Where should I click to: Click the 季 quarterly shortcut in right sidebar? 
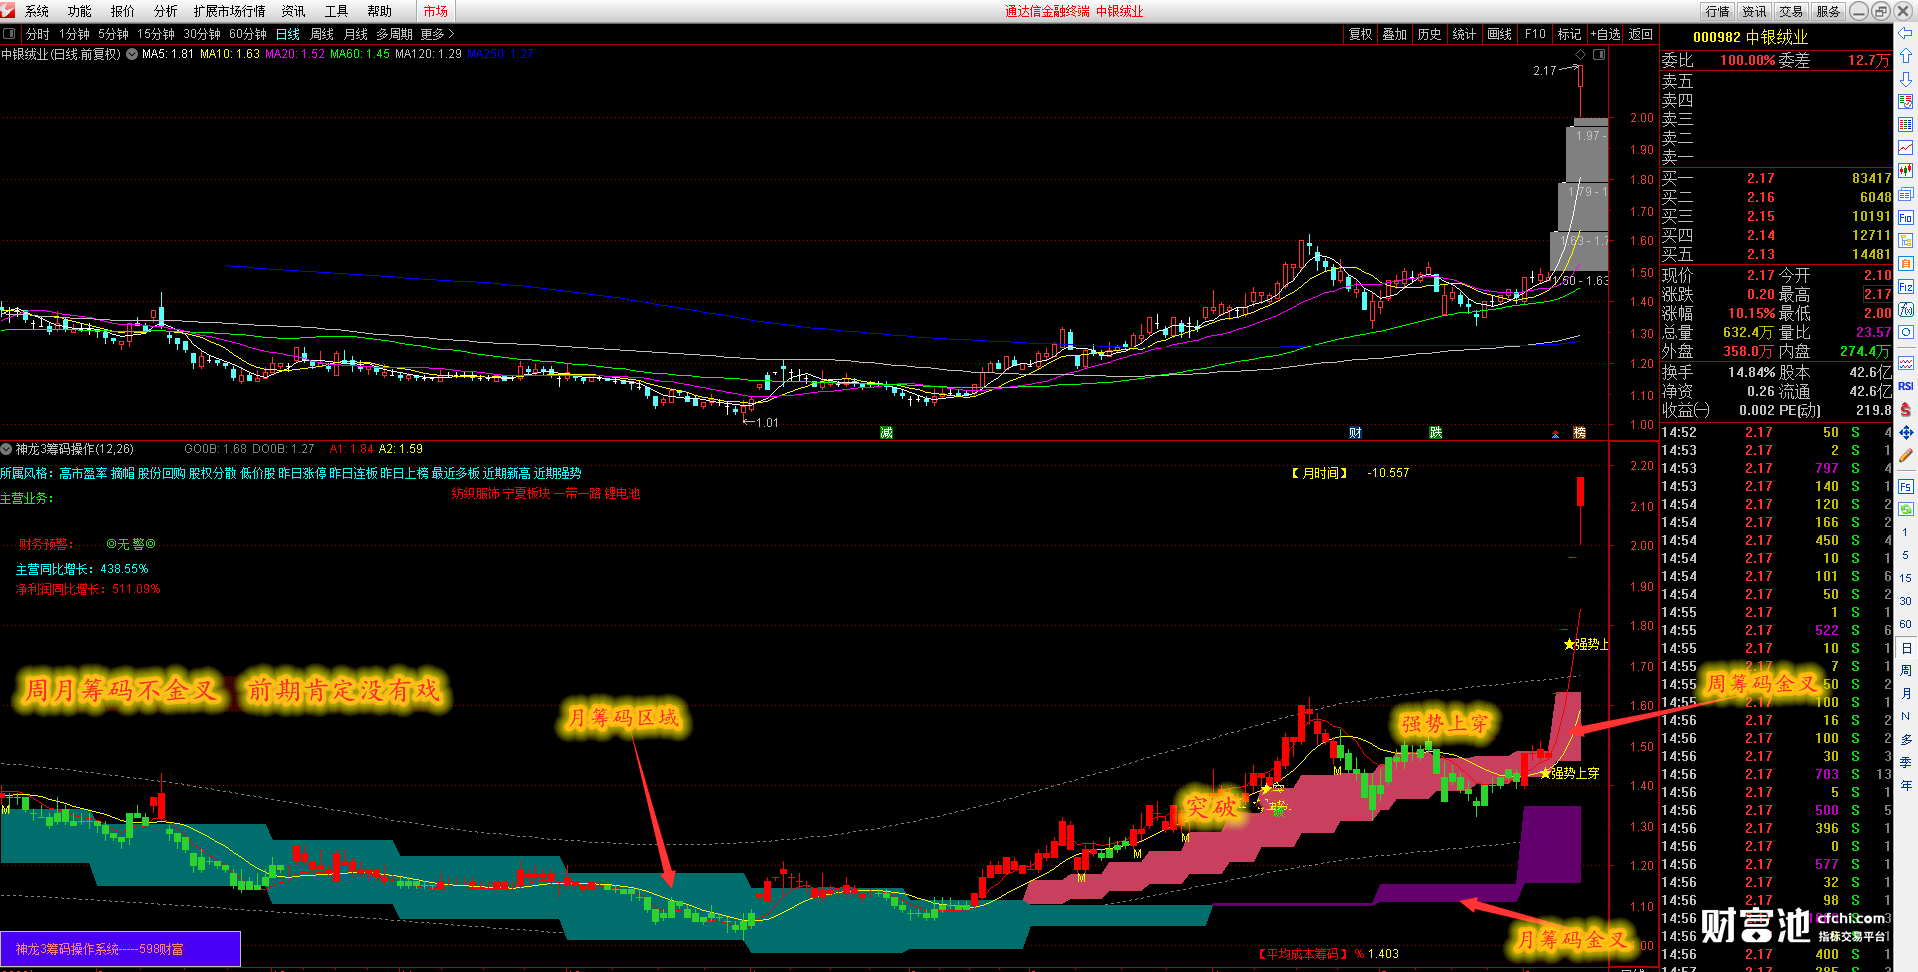tap(1906, 762)
